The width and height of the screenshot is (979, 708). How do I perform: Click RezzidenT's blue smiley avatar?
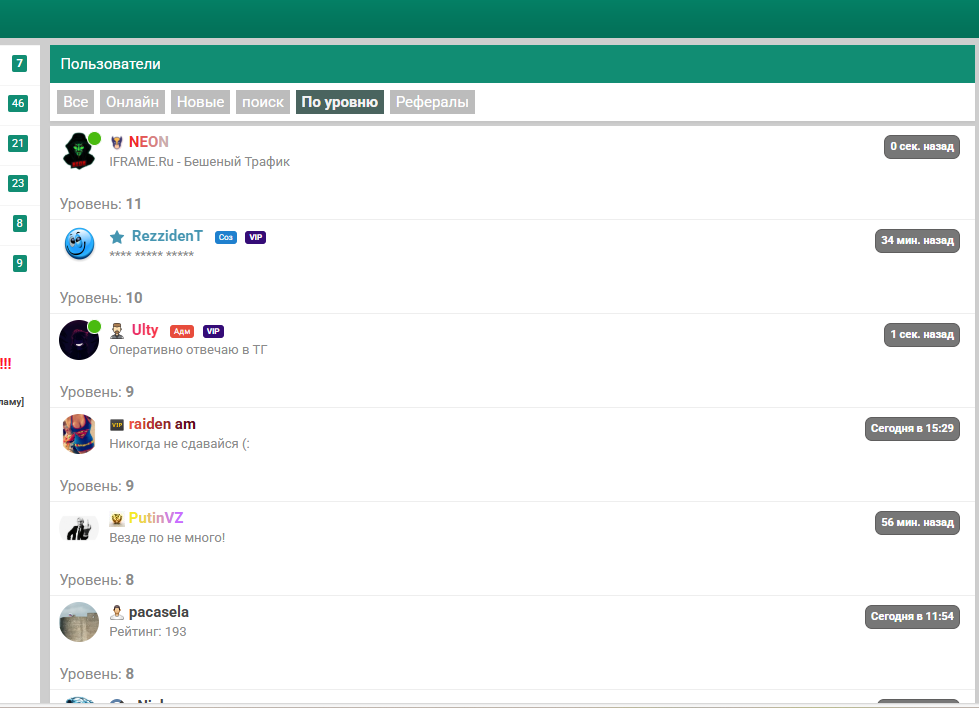click(x=78, y=244)
